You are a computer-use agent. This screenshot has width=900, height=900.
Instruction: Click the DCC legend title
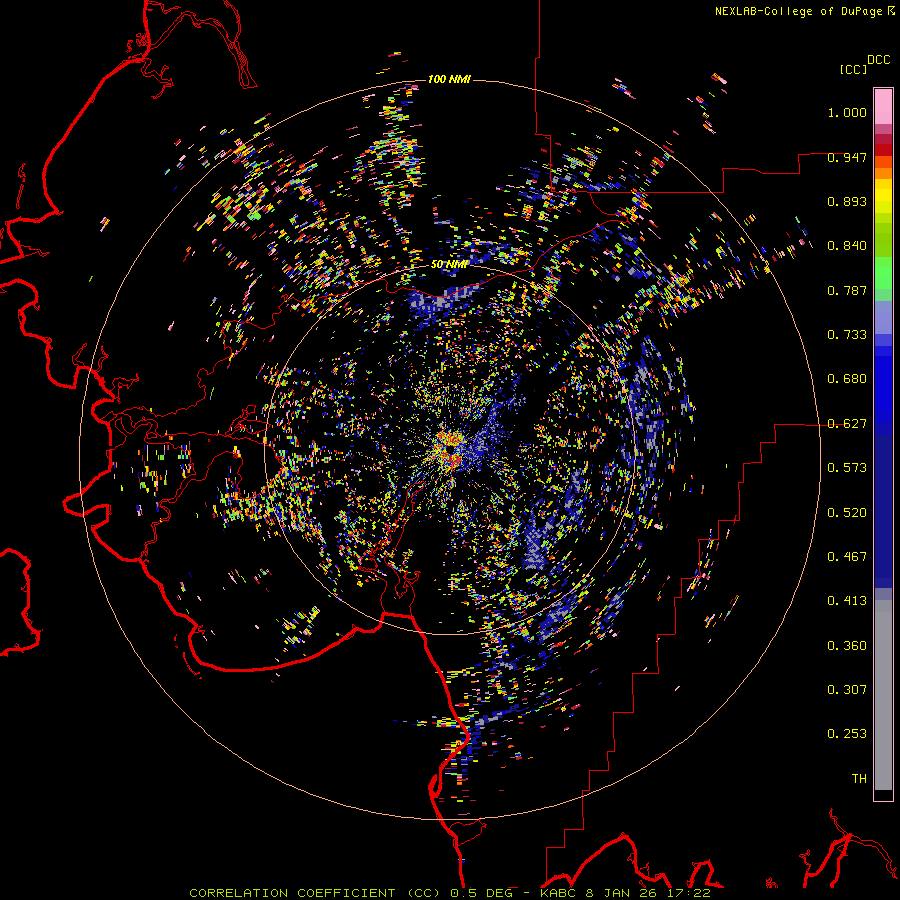[878, 60]
